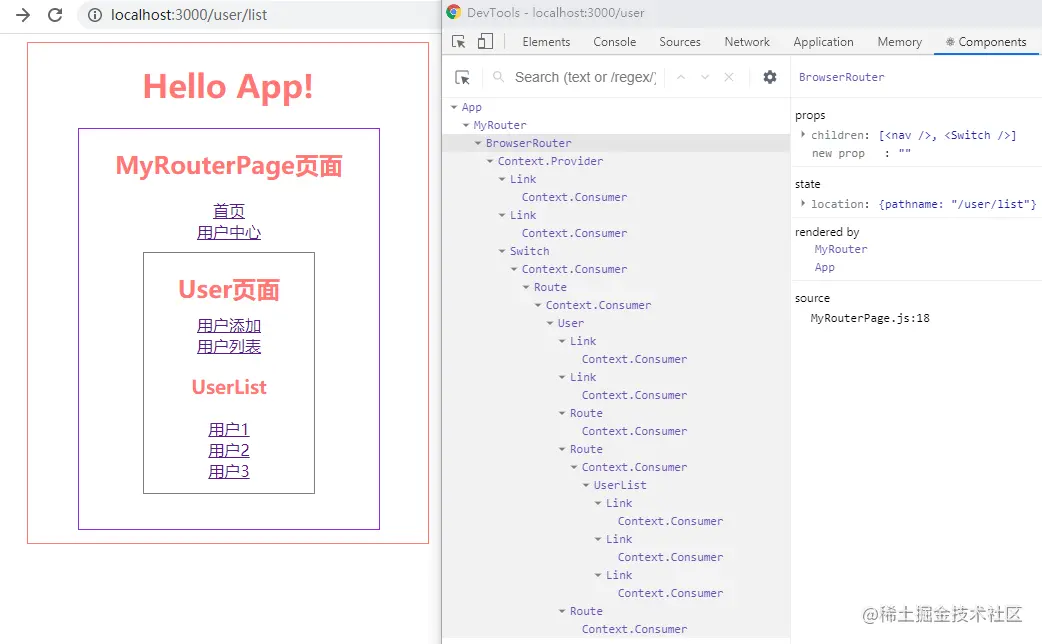Select Switch in component tree
The height and width of the screenshot is (644, 1042).
click(x=530, y=251)
